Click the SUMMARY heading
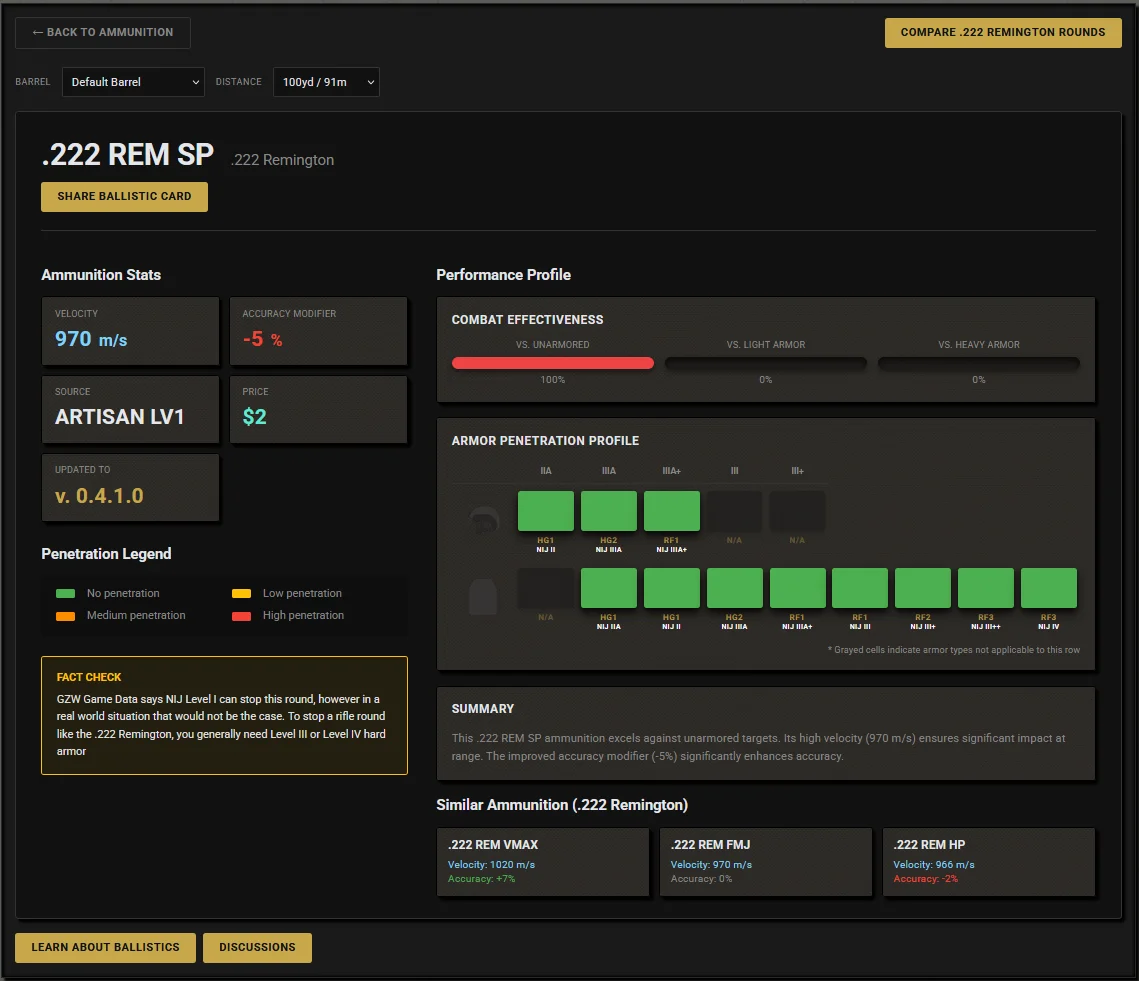 [483, 708]
